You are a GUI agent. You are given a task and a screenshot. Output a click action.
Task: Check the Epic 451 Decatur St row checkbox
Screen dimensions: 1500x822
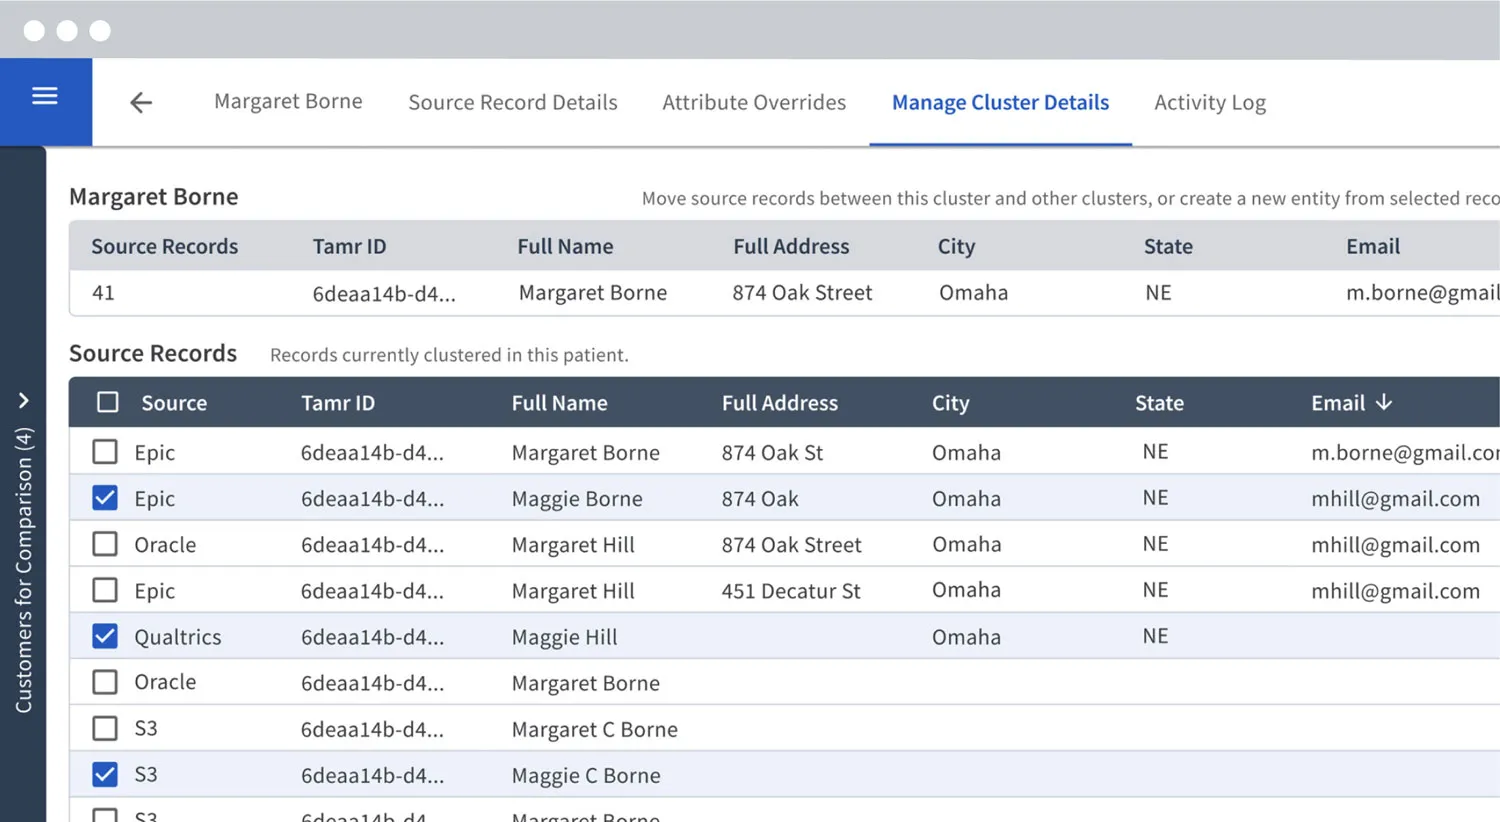coord(105,590)
